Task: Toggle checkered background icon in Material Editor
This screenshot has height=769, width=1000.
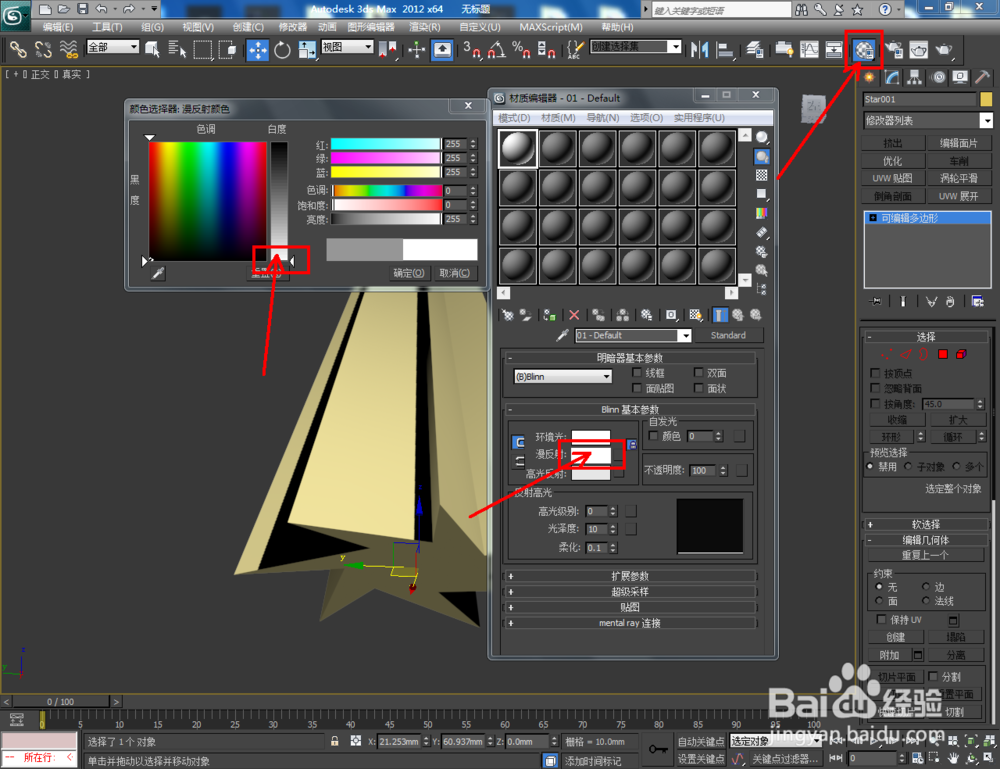Action: pyautogui.click(x=761, y=175)
